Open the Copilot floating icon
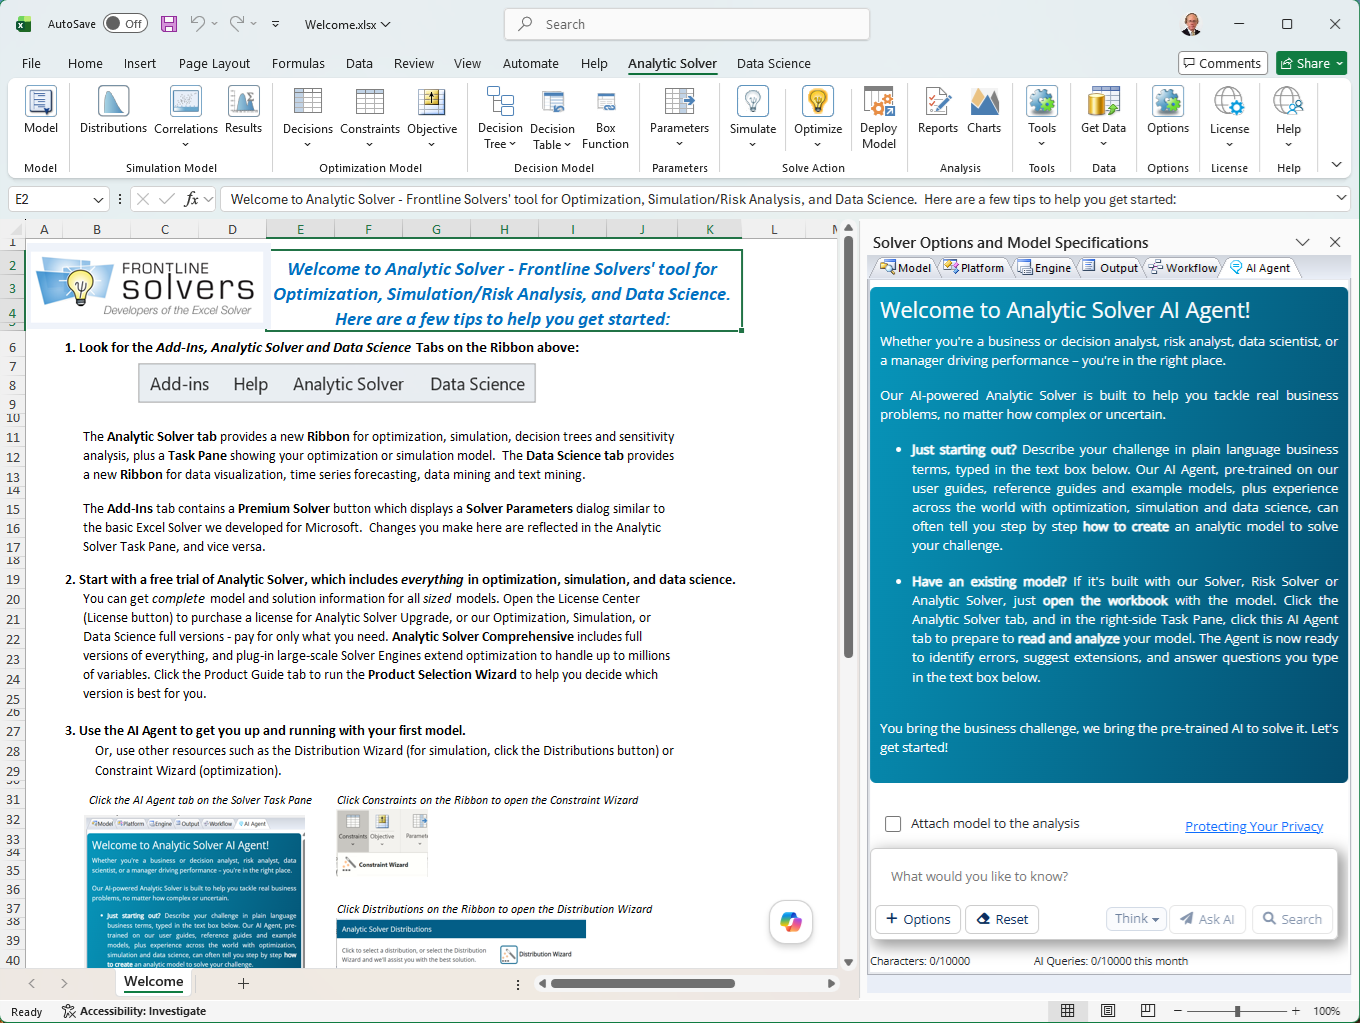The width and height of the screenshot is (1360, 1023). 791,922
